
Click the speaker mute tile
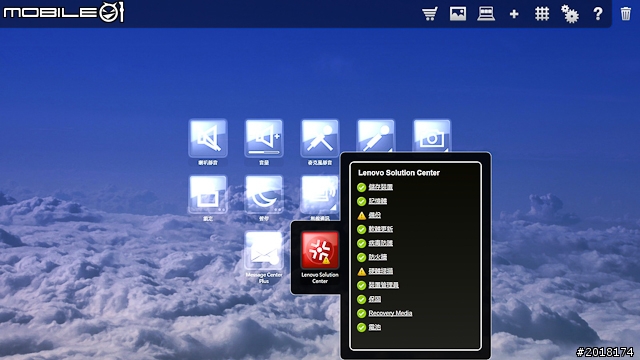tap(208, 138)
